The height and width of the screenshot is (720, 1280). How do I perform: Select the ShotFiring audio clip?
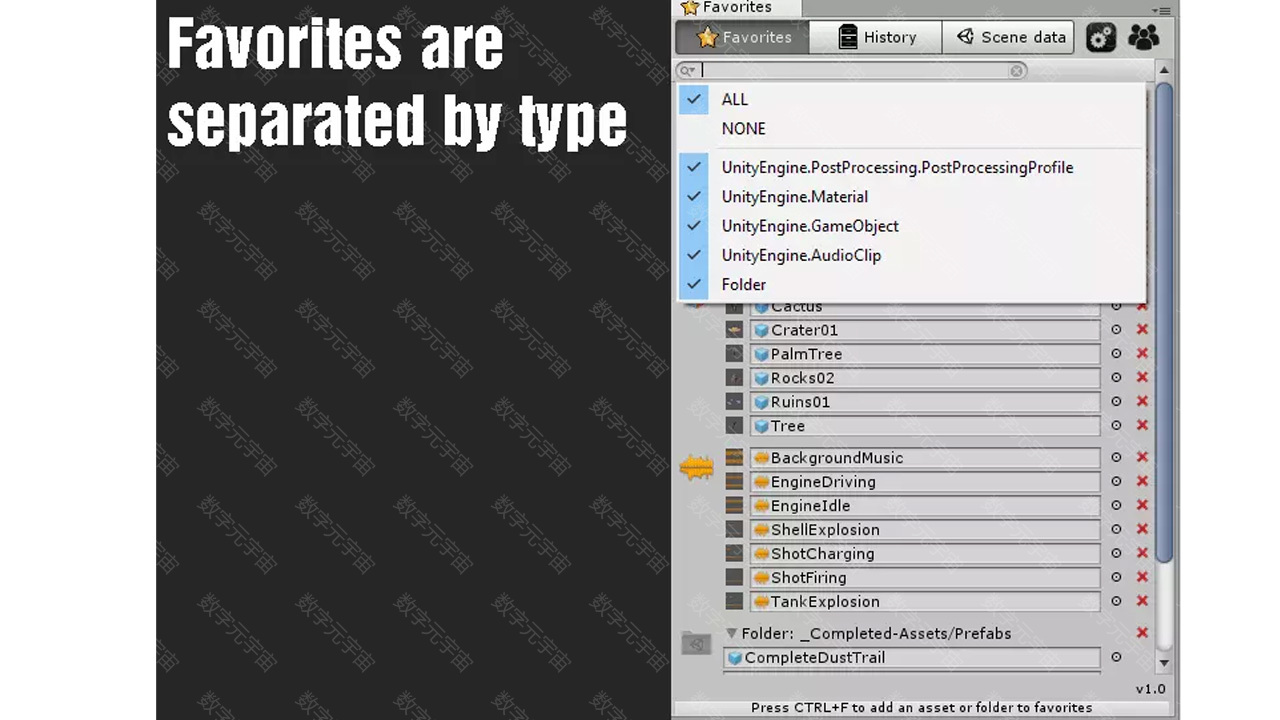[925, 578]
